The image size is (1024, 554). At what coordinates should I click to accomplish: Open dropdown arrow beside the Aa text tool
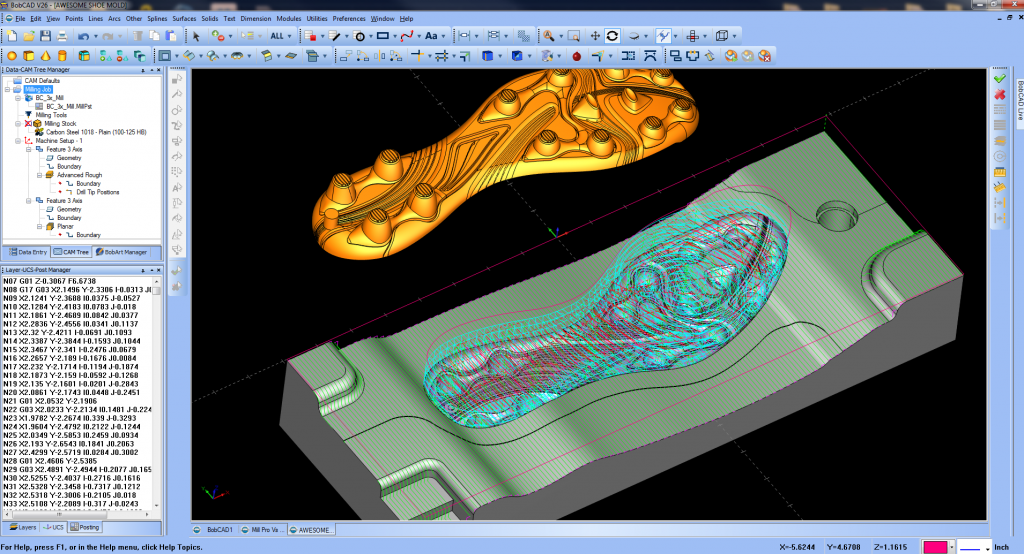pos(443,37)
